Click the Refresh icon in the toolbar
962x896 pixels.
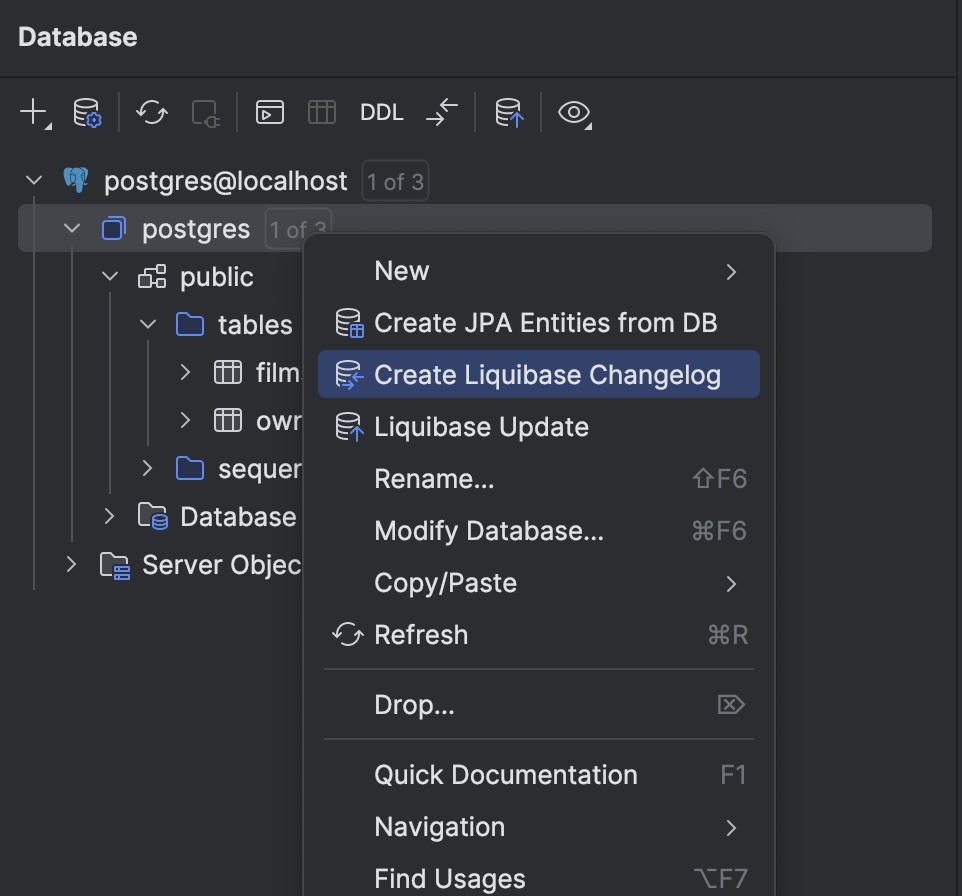coord(151,113)
